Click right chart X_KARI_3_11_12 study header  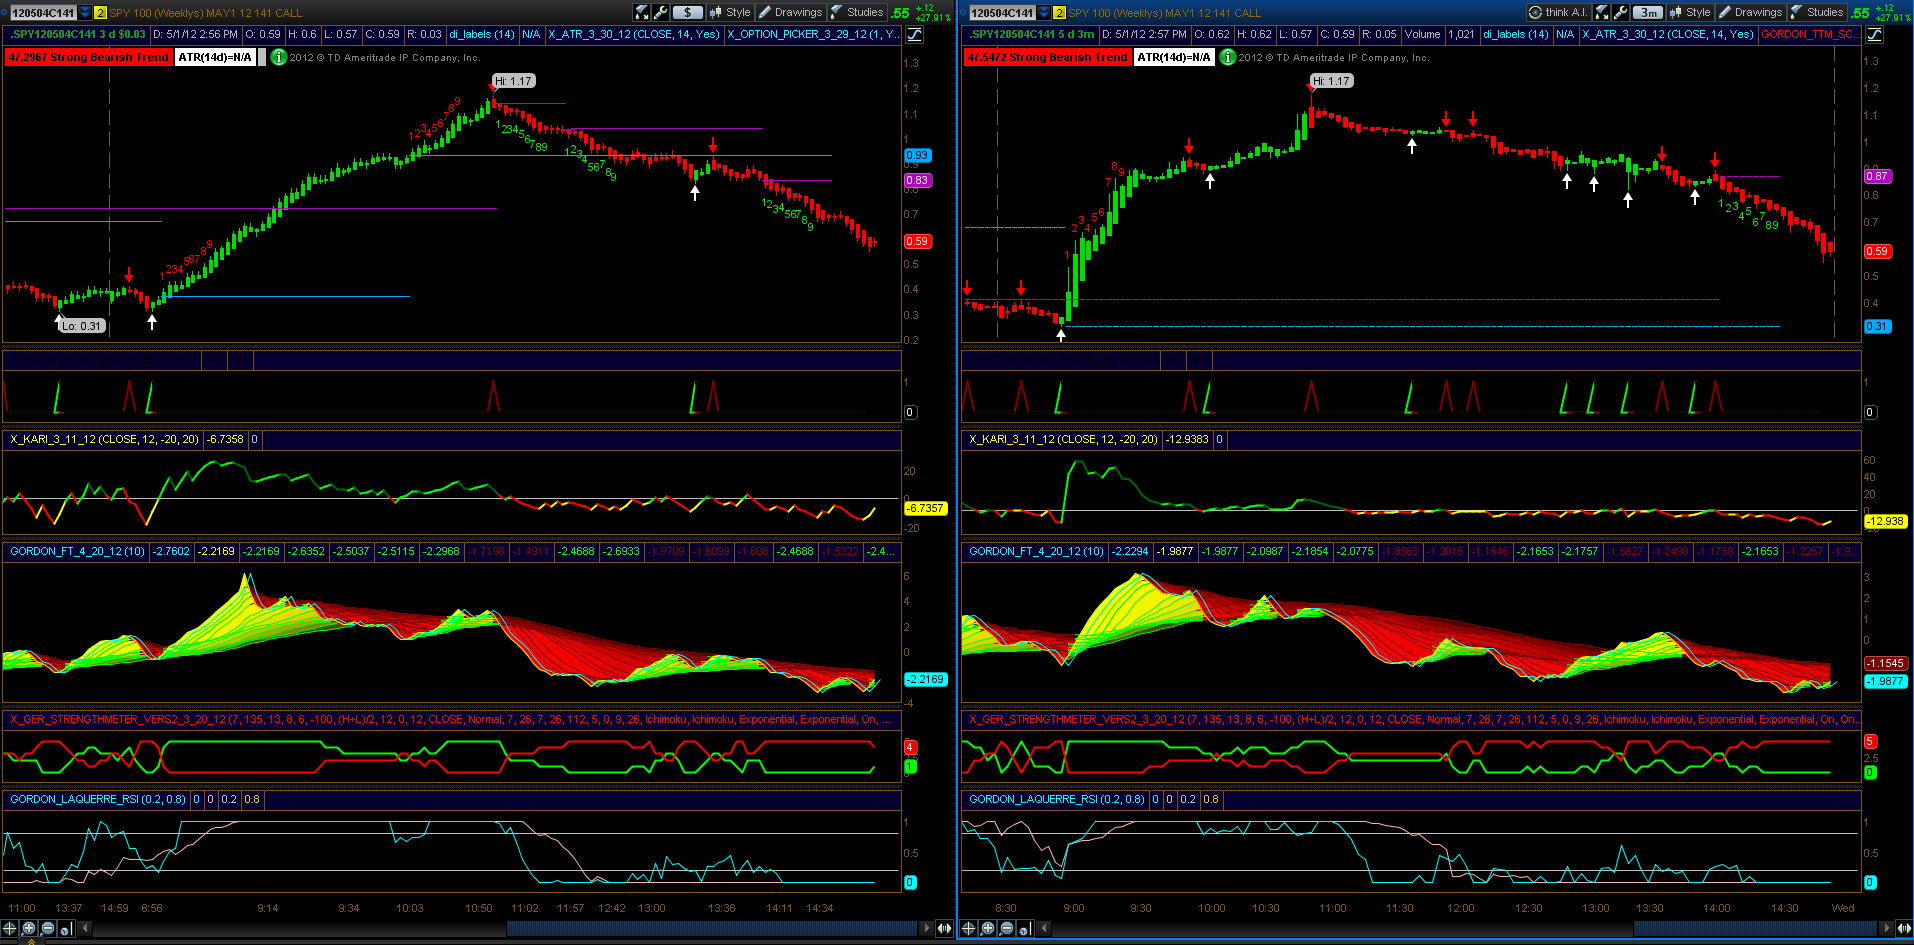(1063, 439)
